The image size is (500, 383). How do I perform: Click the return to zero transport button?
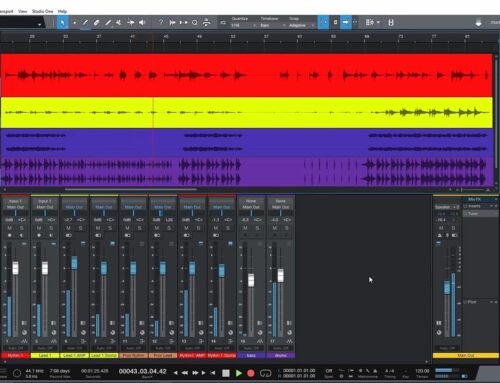213,373
